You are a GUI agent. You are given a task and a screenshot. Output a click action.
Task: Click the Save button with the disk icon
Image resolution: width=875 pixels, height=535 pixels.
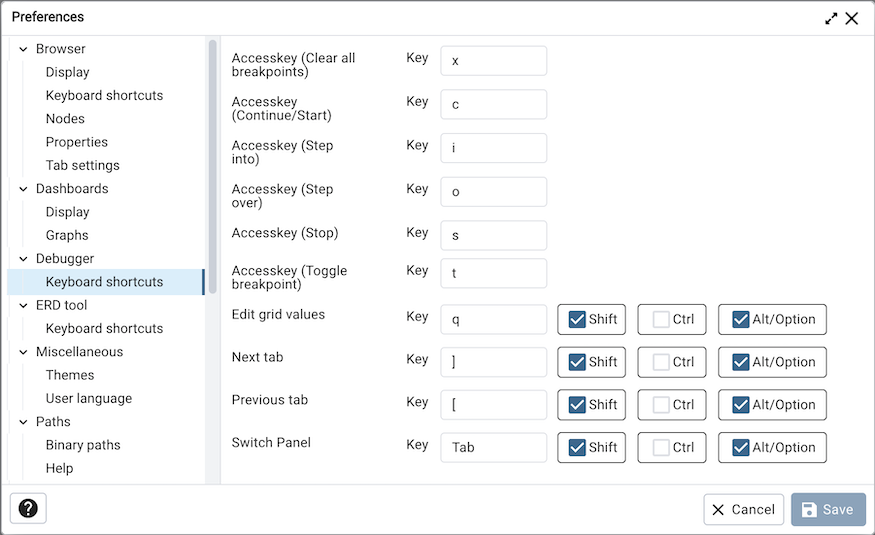point(828,509)
